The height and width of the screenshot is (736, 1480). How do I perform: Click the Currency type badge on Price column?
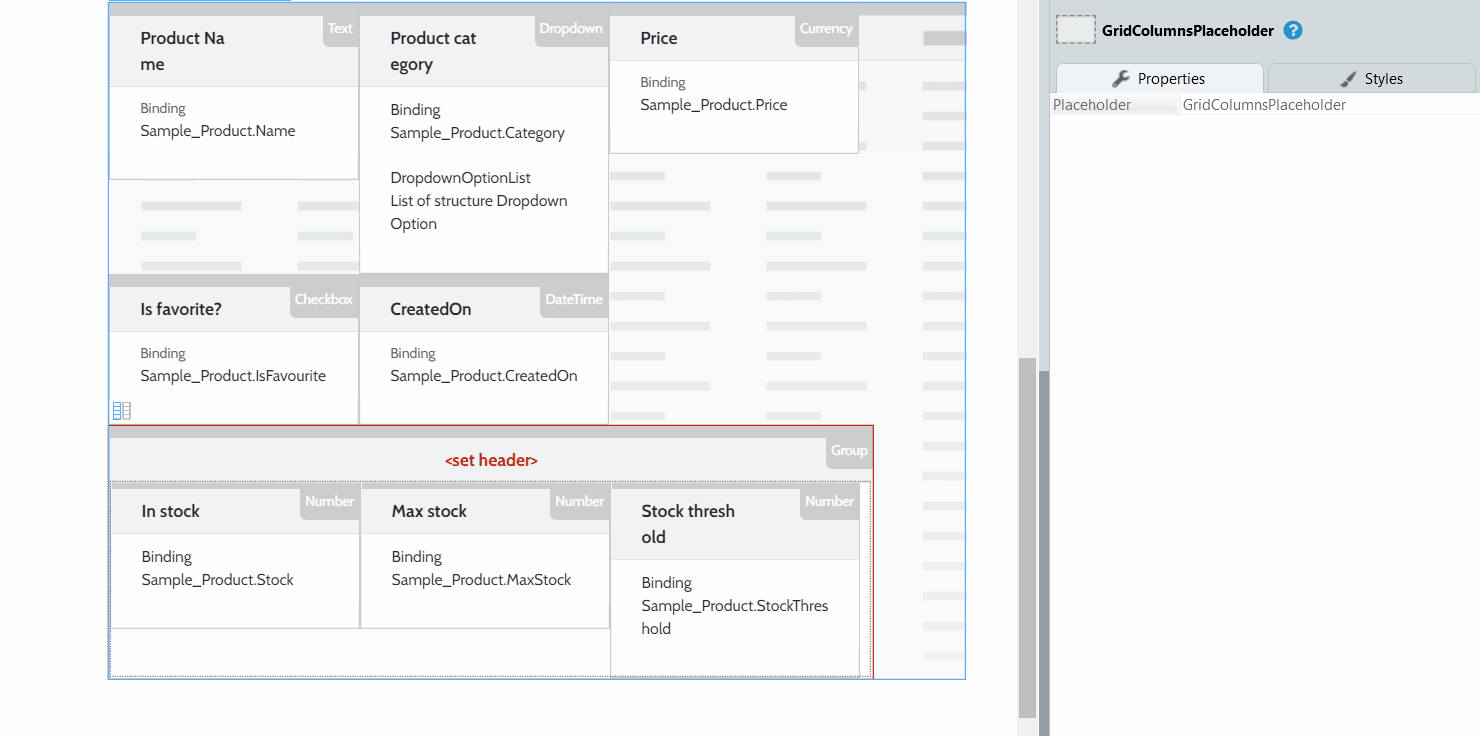pyautogui.click(x=825, y=29)
